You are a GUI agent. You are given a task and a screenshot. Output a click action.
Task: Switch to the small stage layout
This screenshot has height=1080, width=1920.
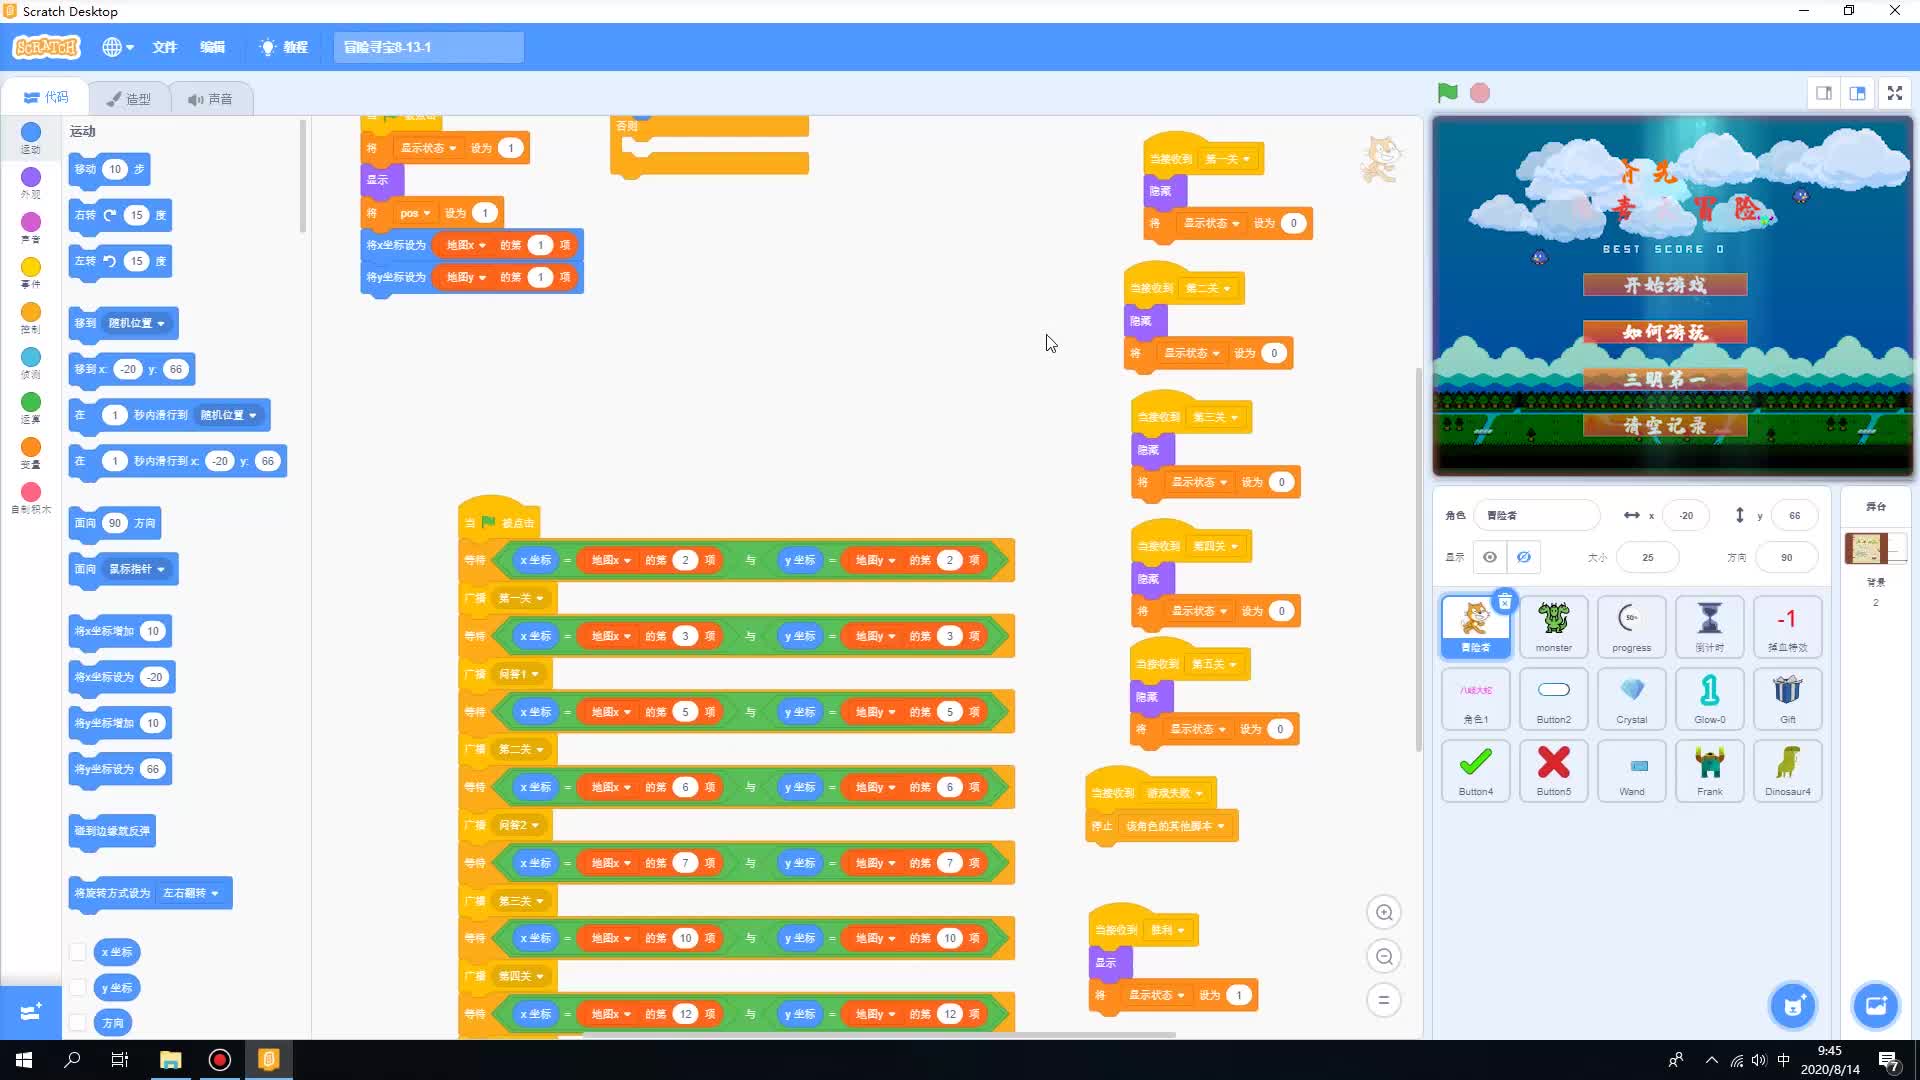point(1823,93)
